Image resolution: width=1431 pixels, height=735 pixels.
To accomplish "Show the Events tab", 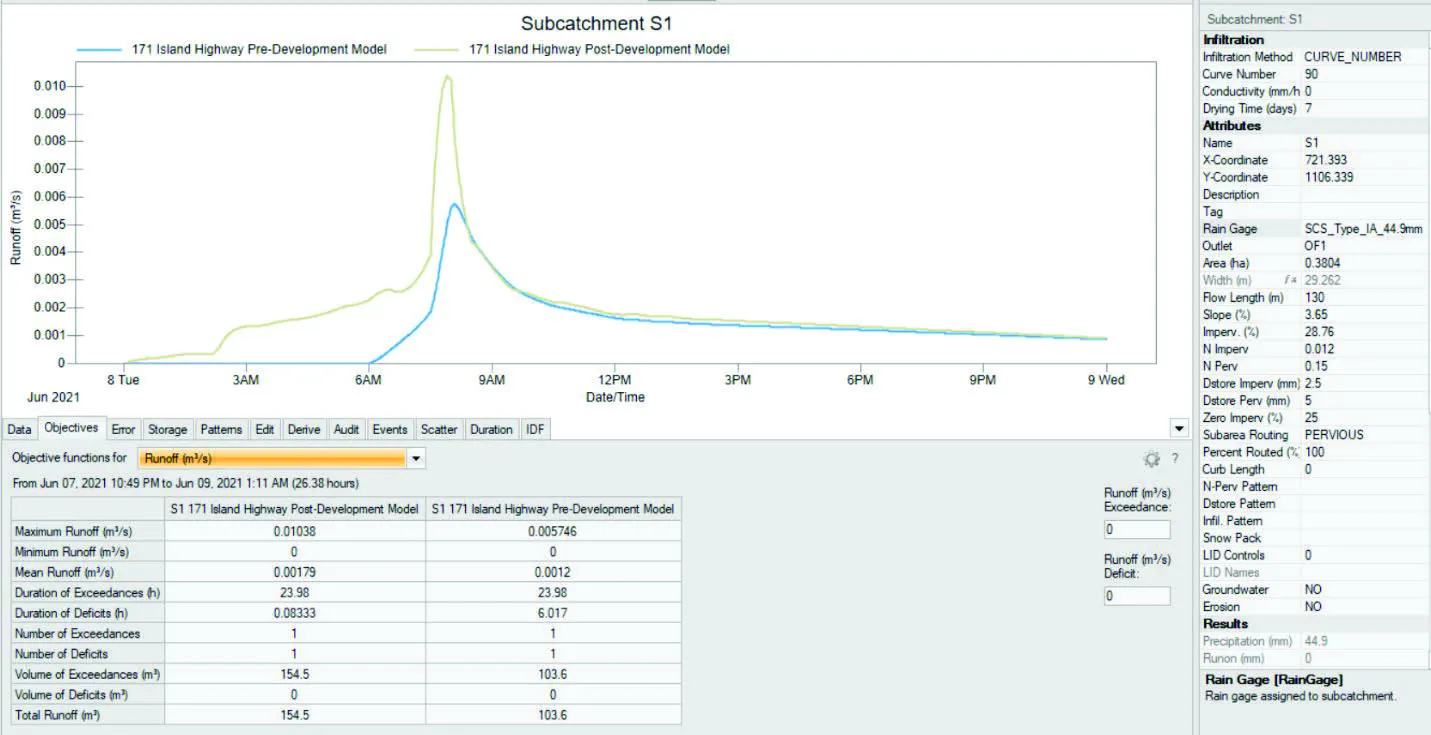I will (x=390, y=429).
